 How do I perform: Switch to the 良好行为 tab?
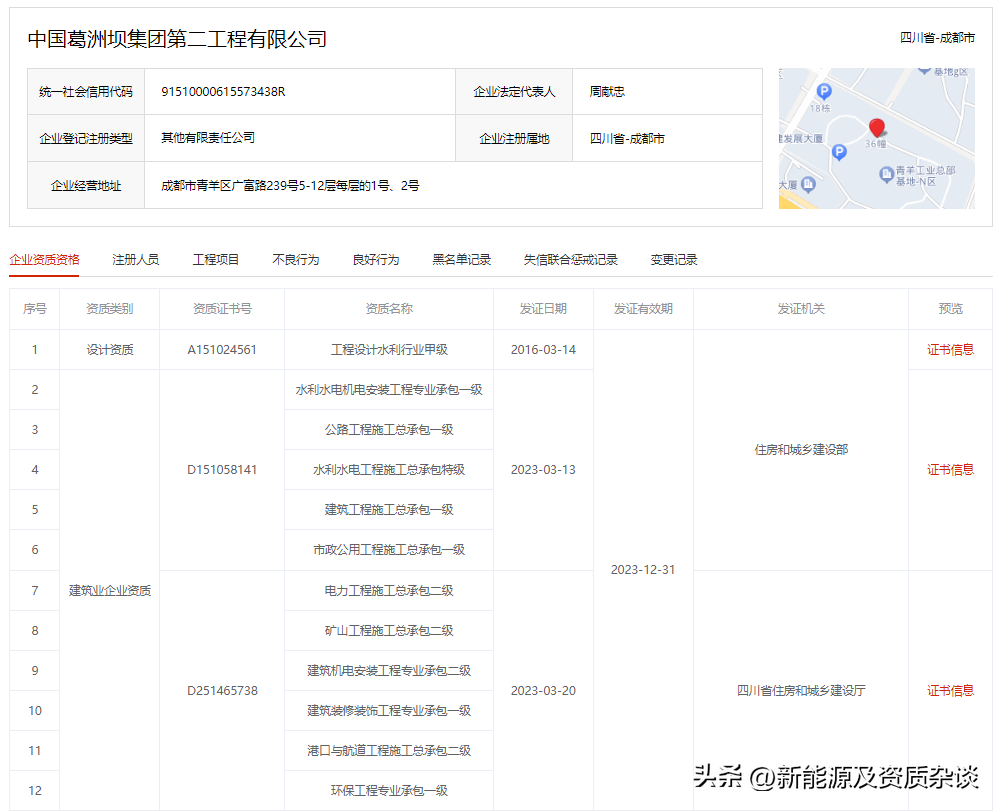[376, 259]
